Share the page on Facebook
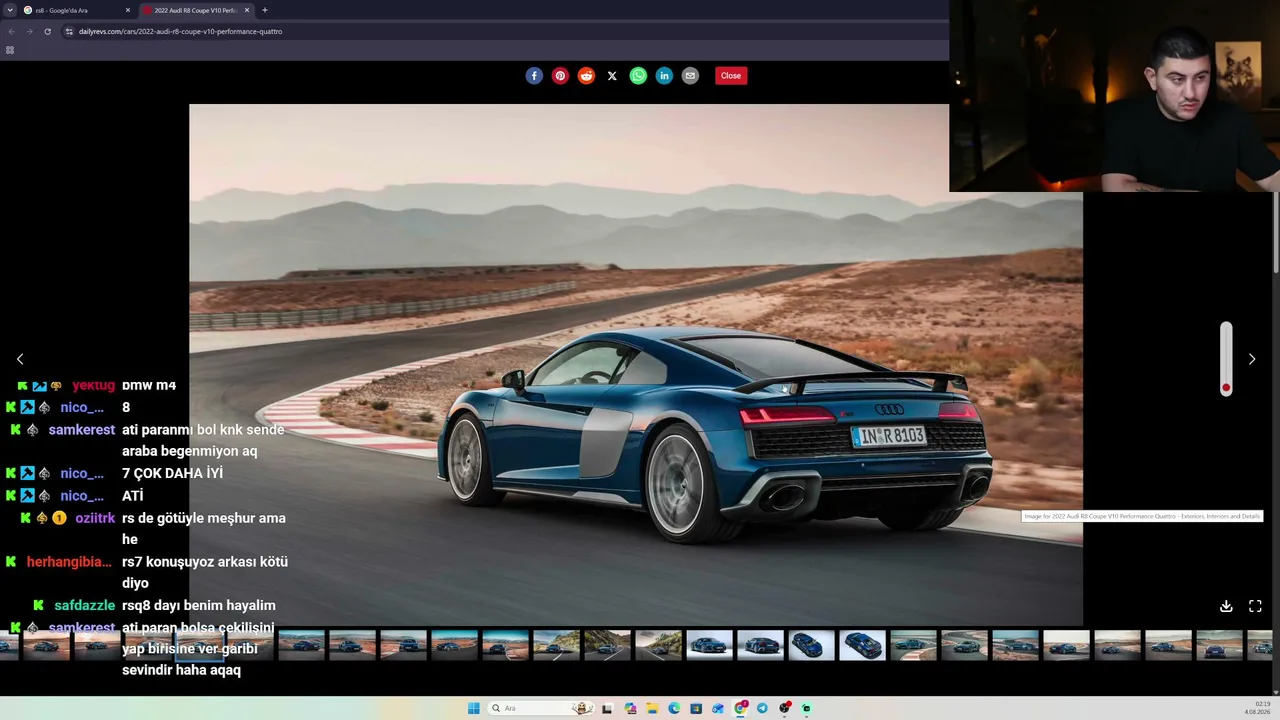The height and width of the screenshot is (720, 1280). click(x=534, y=76)
